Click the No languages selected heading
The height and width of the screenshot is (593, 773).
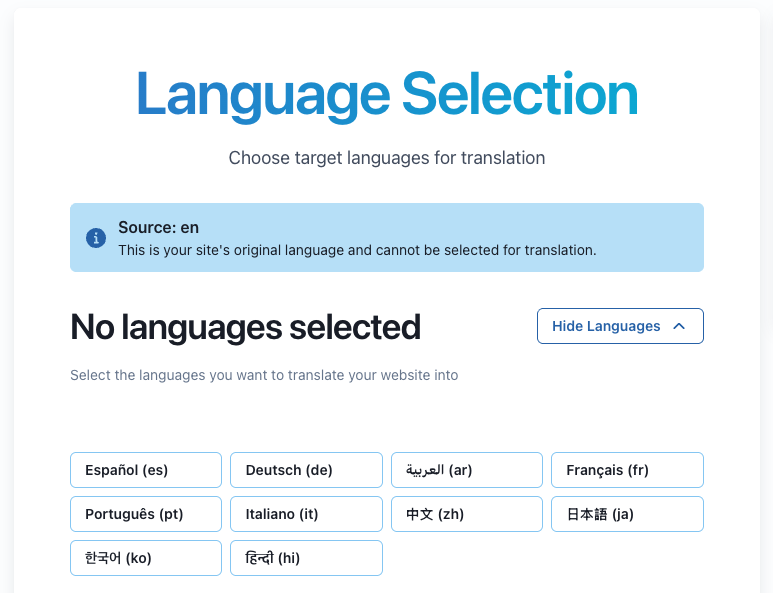coord(245,327)
